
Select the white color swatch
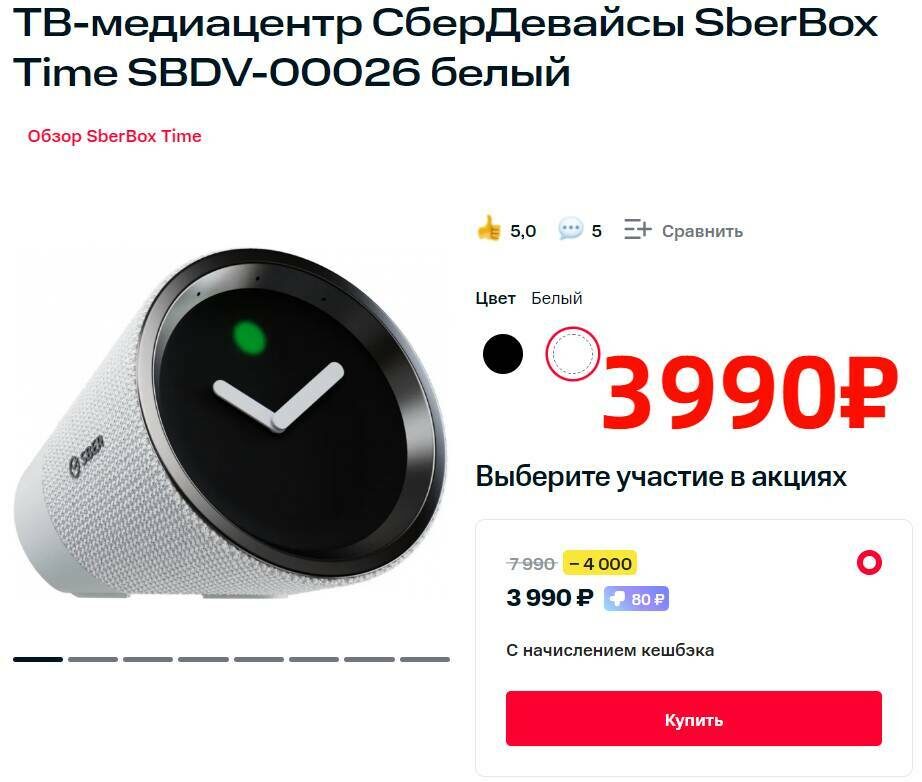pyautogui.click(x=572, y=353)
